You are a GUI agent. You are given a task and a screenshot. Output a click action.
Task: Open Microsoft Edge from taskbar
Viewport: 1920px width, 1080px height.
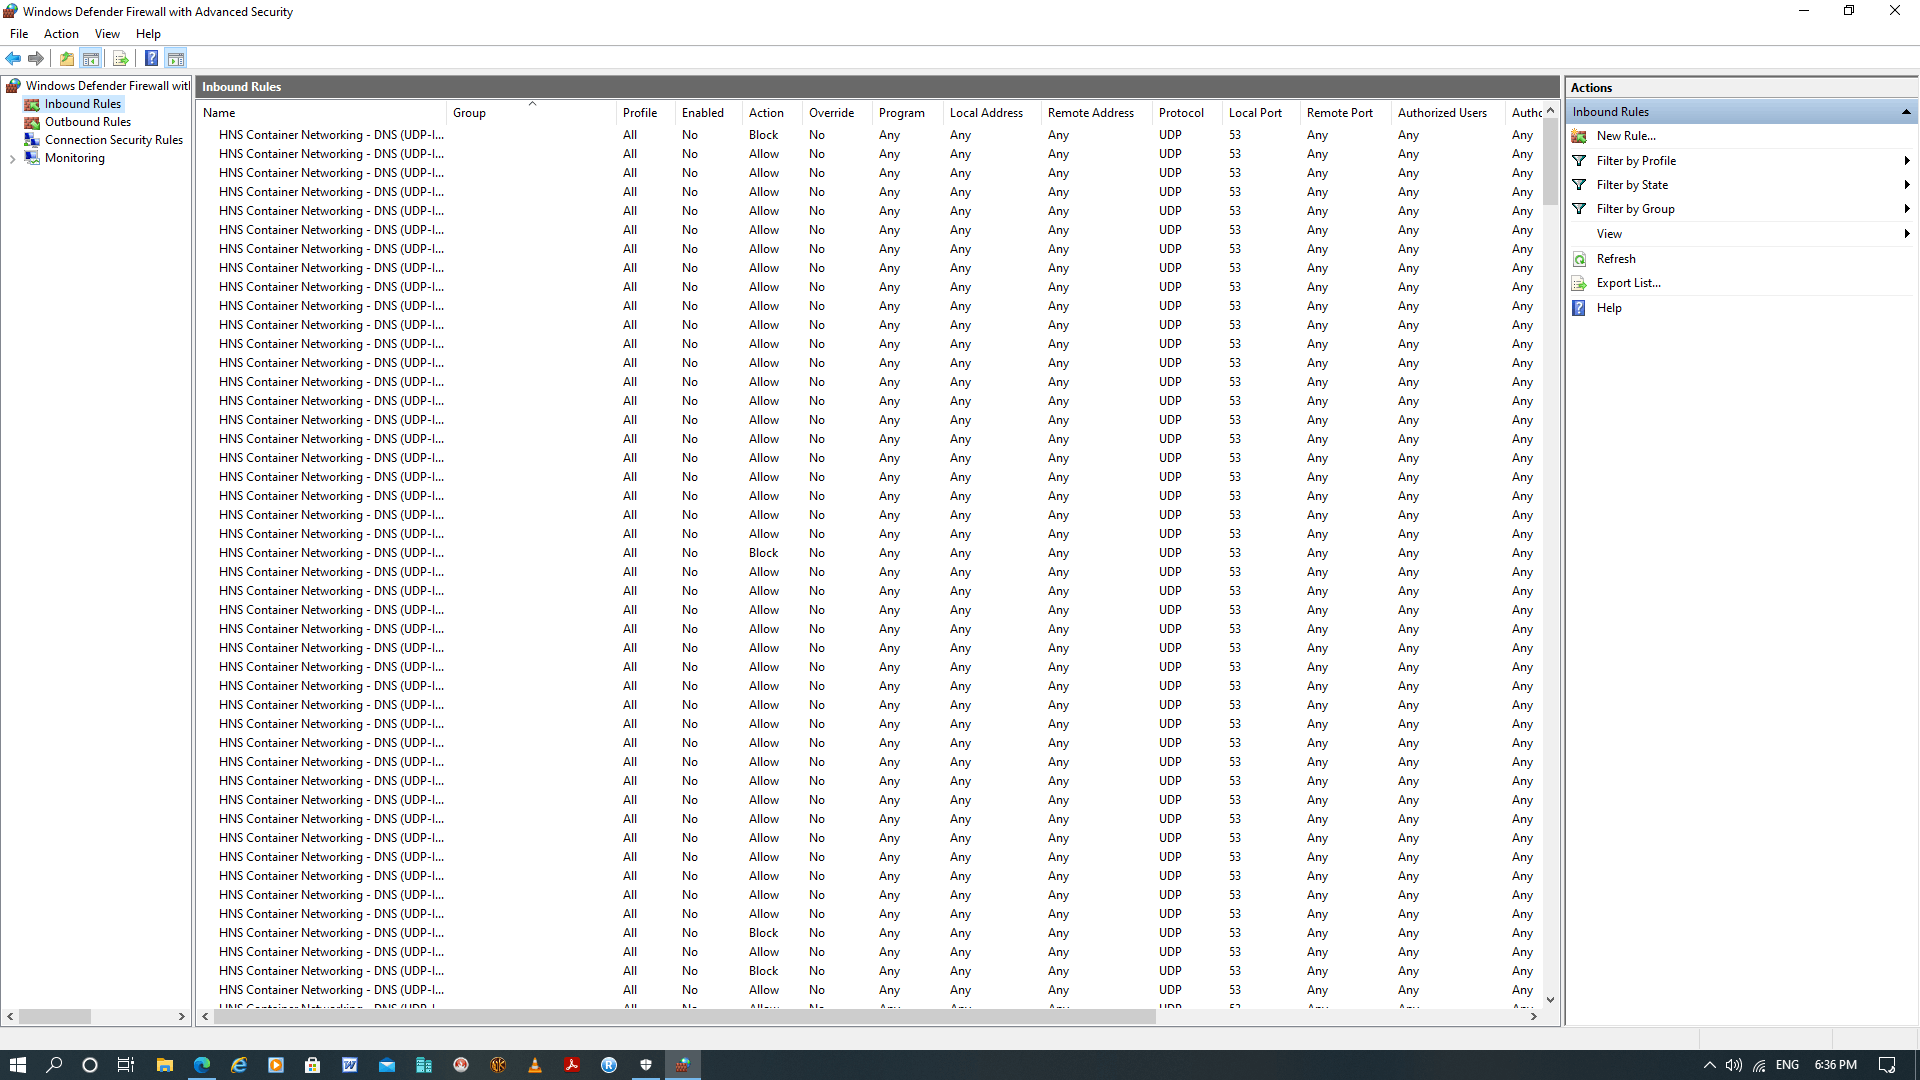(202, 1065)
